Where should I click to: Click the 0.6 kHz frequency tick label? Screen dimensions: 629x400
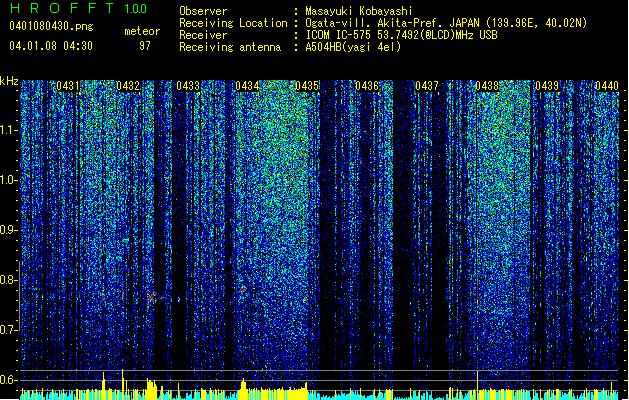pos(8,380)
